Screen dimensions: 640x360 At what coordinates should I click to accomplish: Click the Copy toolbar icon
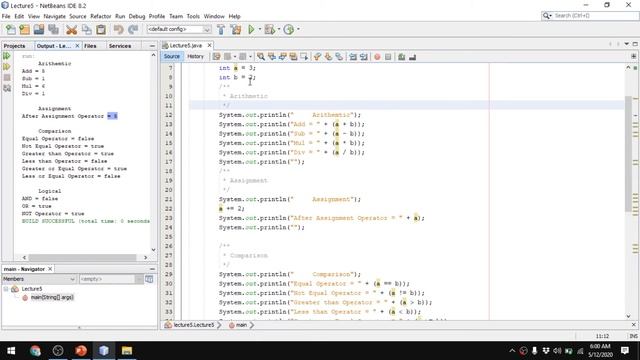coord(87,29)
